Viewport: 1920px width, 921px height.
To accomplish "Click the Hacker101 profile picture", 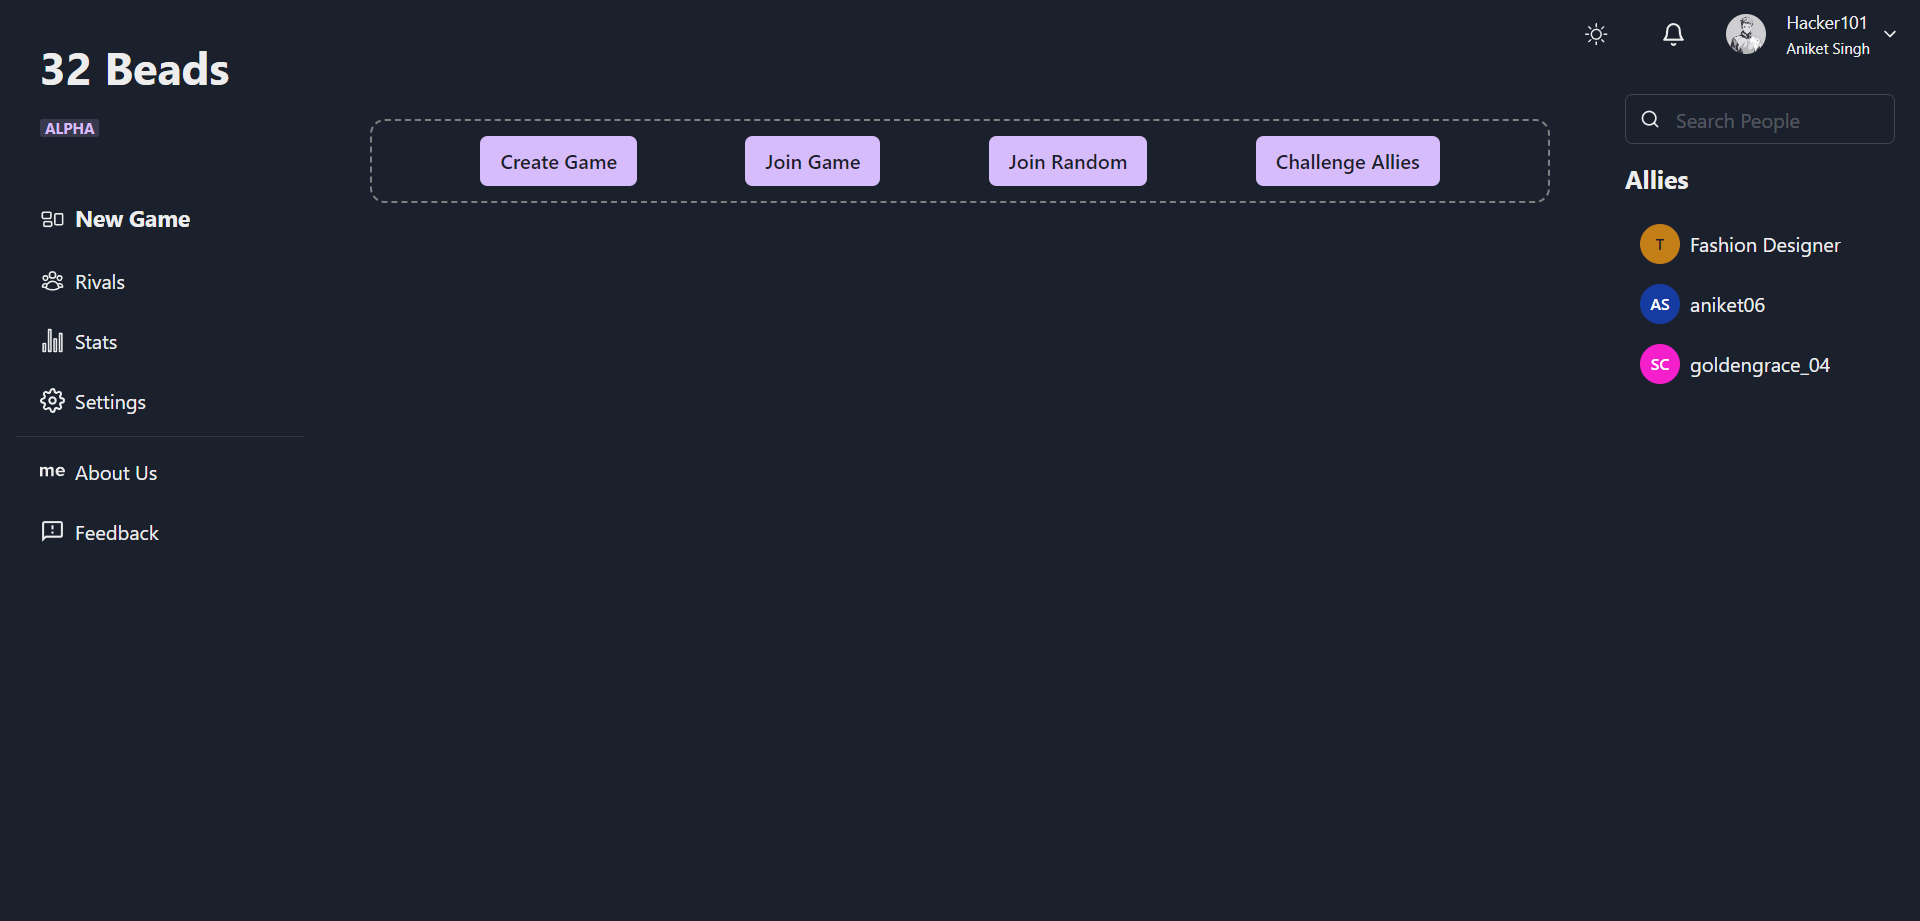I will pos(1745,35).
